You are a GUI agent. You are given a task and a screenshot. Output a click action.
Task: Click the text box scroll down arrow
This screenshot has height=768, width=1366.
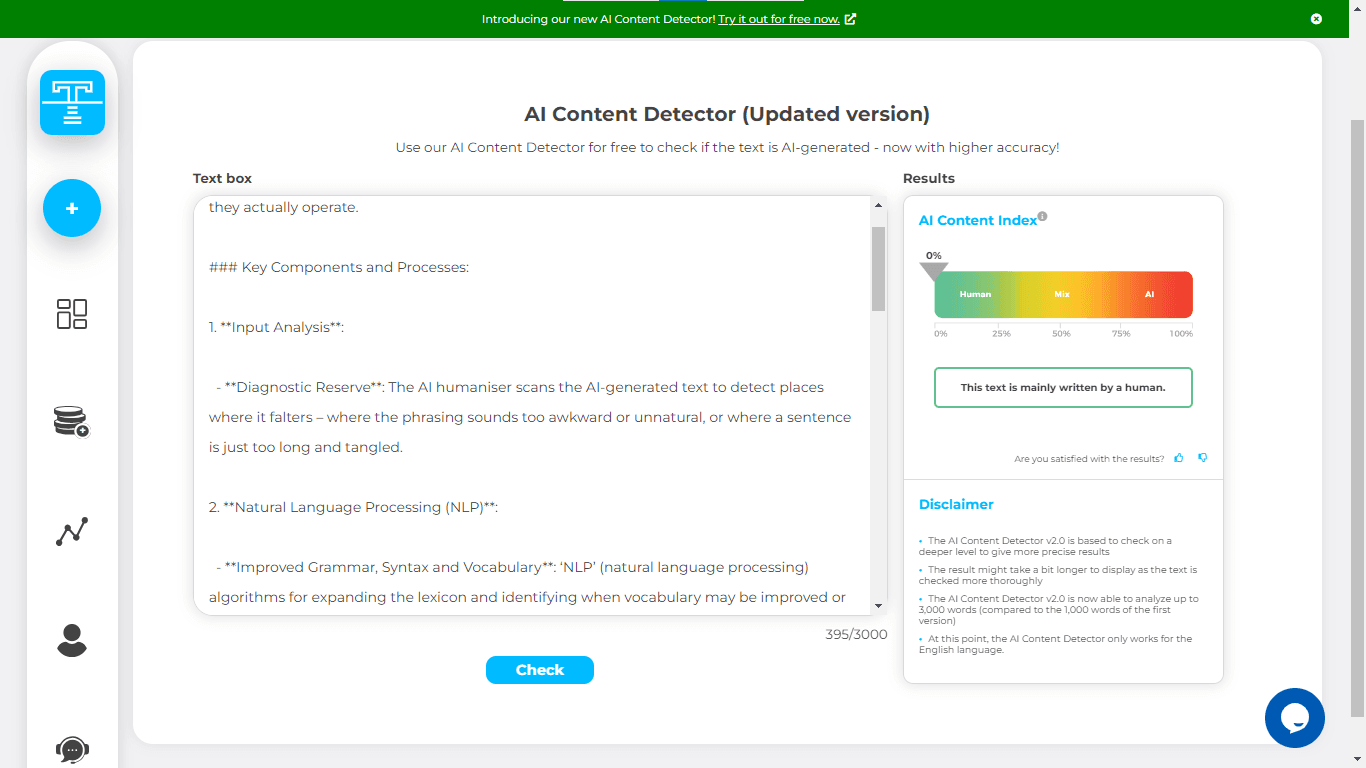point(878,605)
